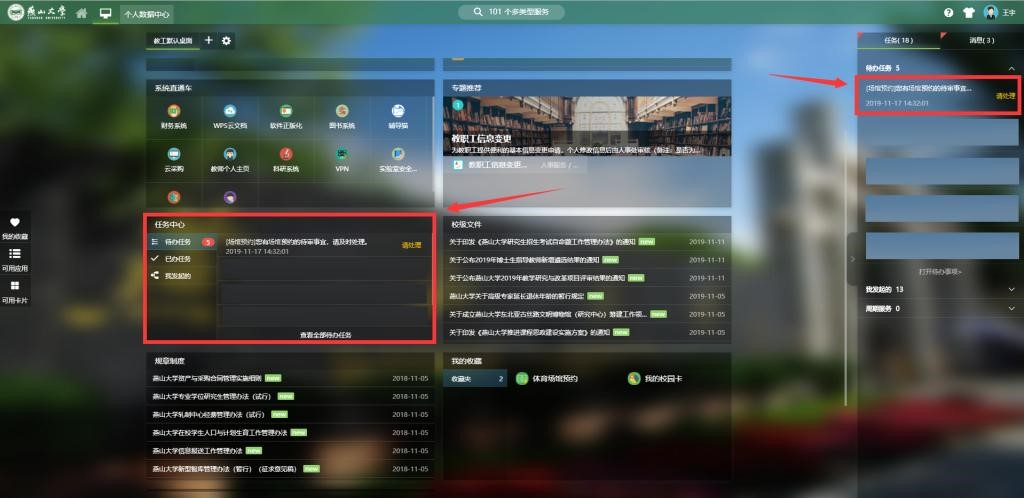Switch to the 消息(3) tab

pos(981,40)
